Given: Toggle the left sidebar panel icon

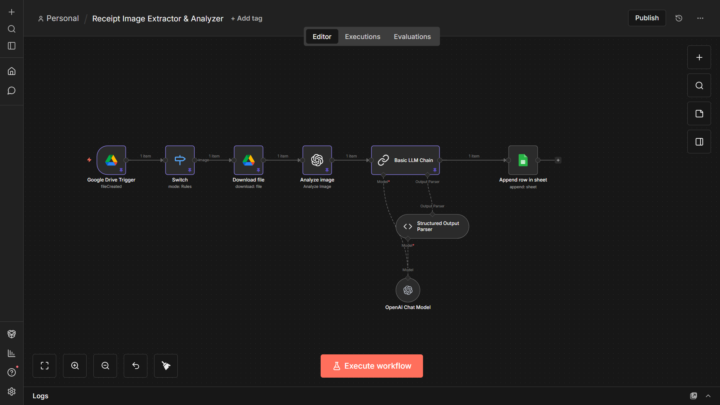Looking at the screenshot, I should click(x=11, y=46).
